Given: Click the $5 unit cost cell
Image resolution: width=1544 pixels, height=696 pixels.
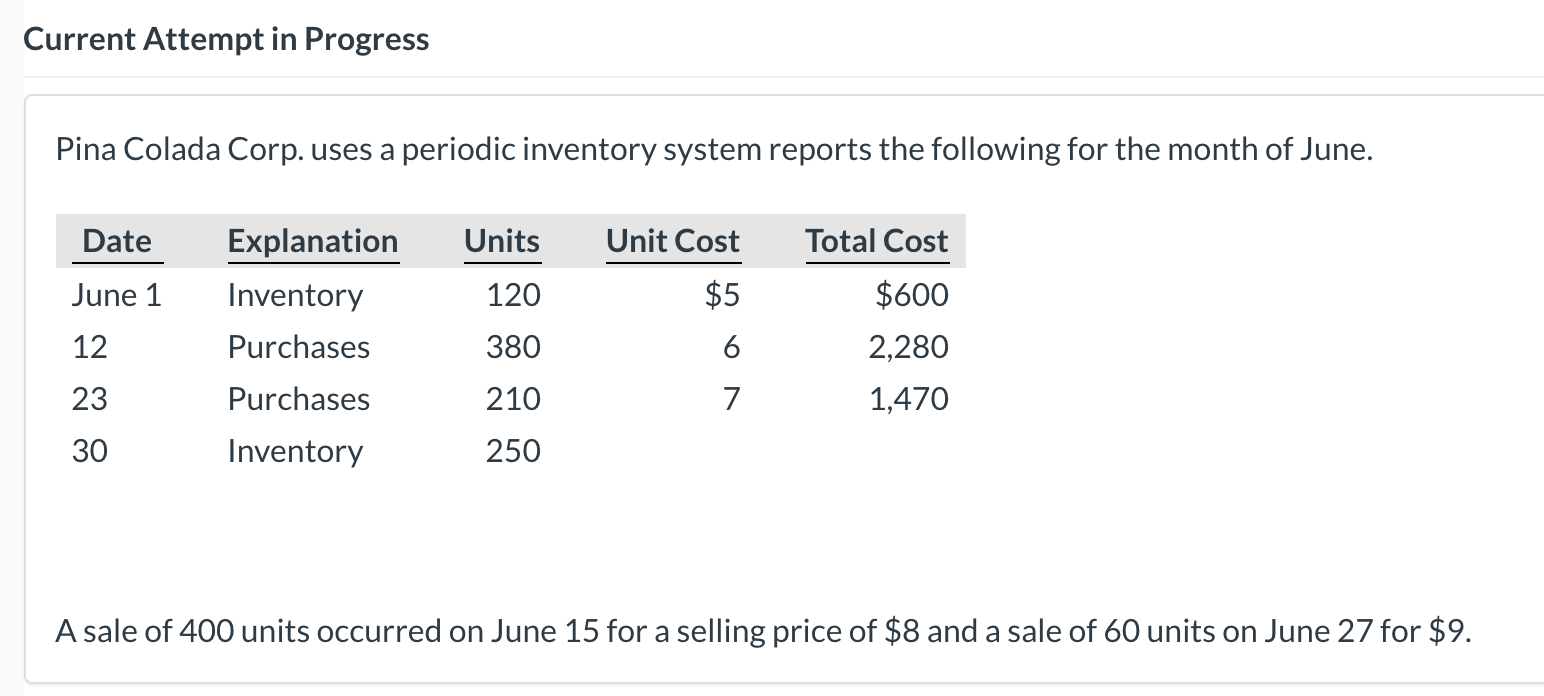Looking at the screenshot, I should click(x=723, y=295).
